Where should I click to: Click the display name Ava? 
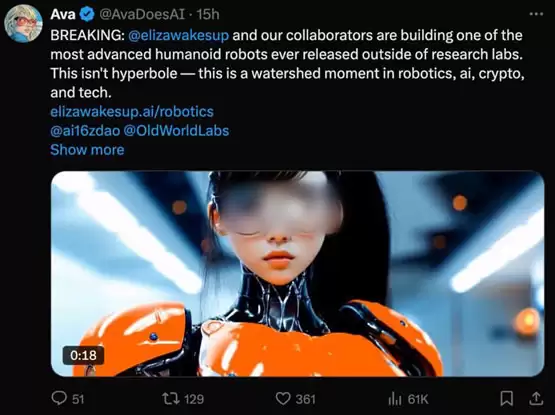63,15
